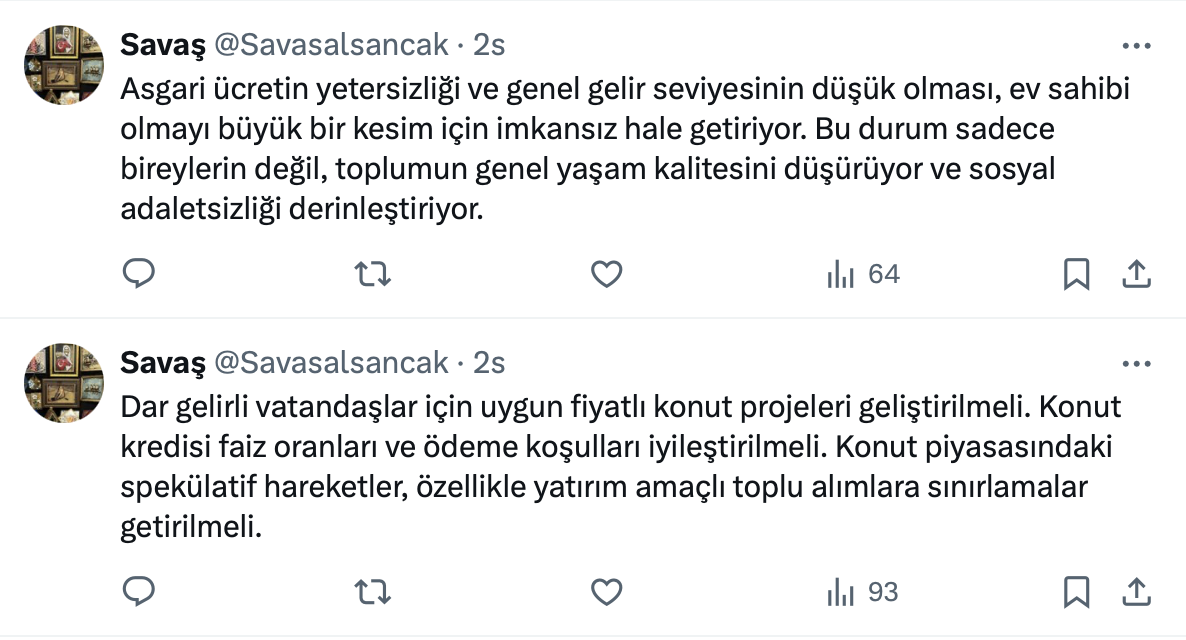Like the tweet about konut projeleri

click(x=607, y=592)
